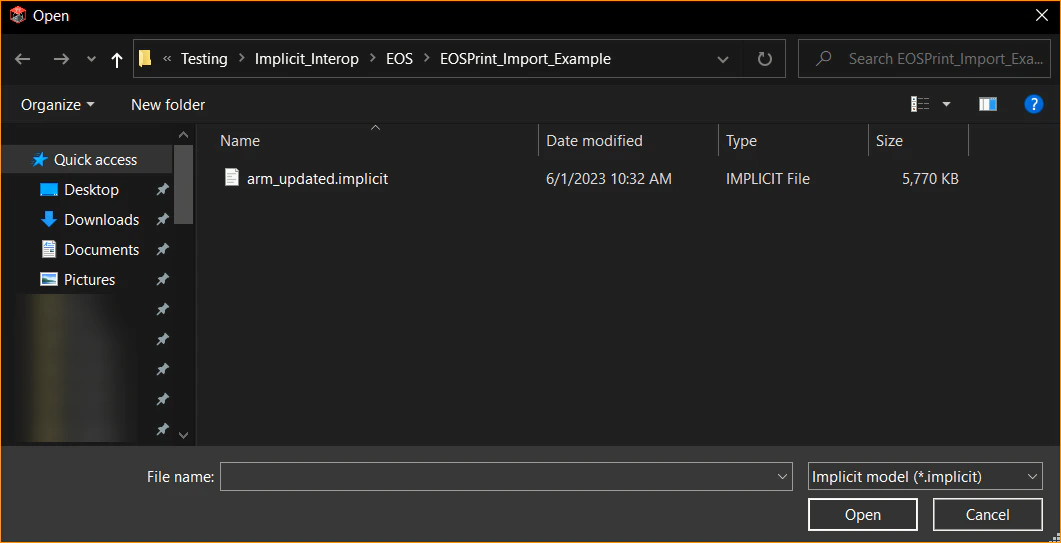Click the 5,770 KB size cell

point(930,179)
